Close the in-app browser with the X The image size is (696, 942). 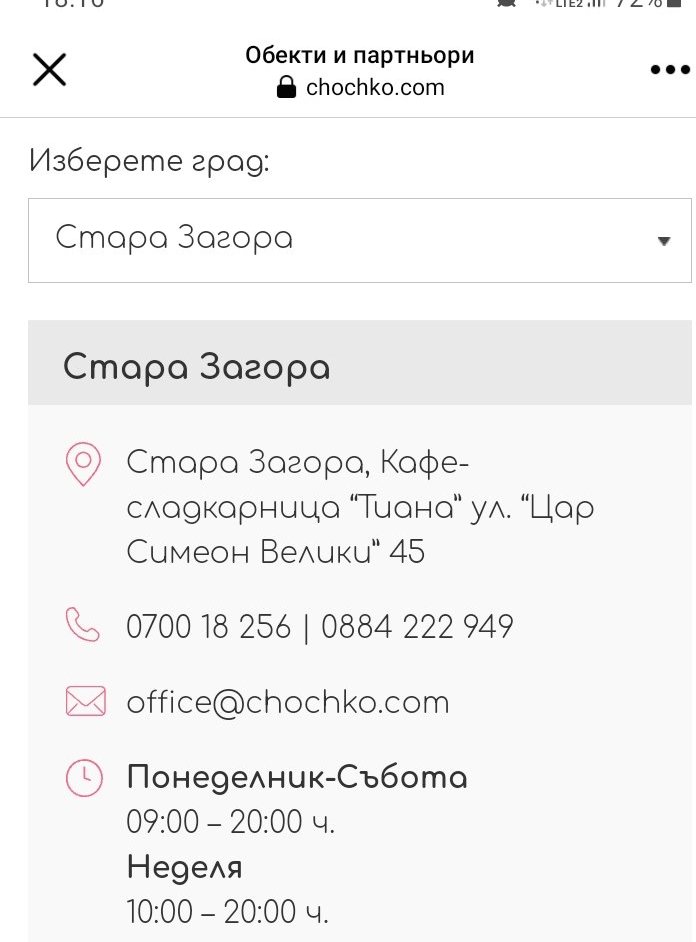(x=49, y=70)
